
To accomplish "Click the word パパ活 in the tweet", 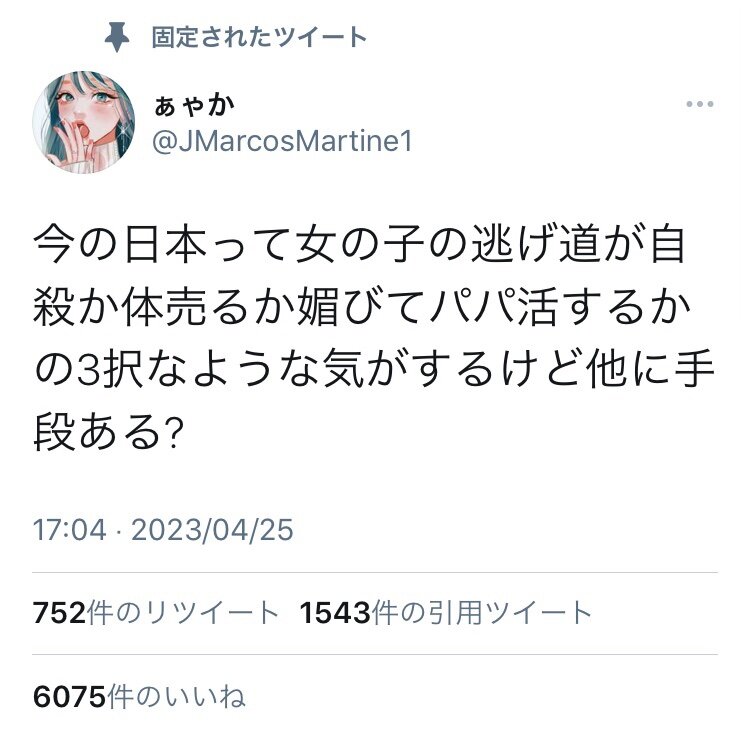I will [492, 307].
